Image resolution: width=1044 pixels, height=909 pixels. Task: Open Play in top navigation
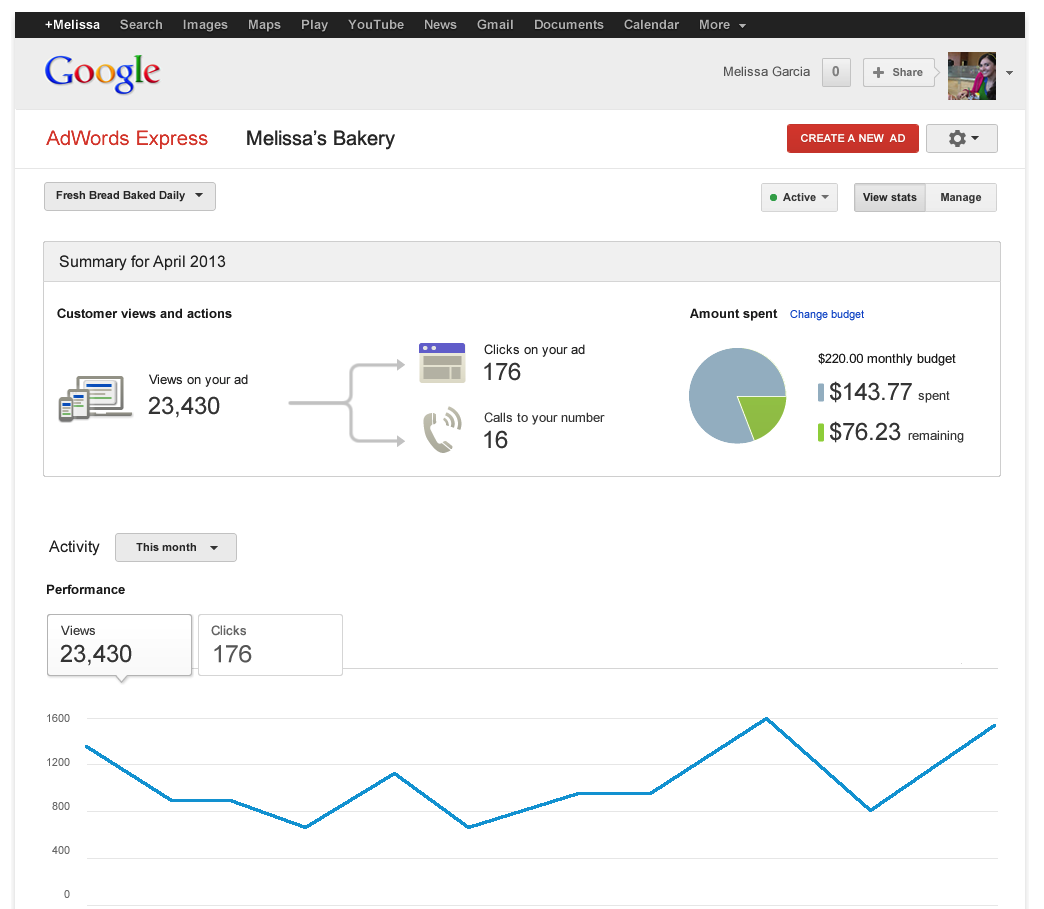[314, 25]
